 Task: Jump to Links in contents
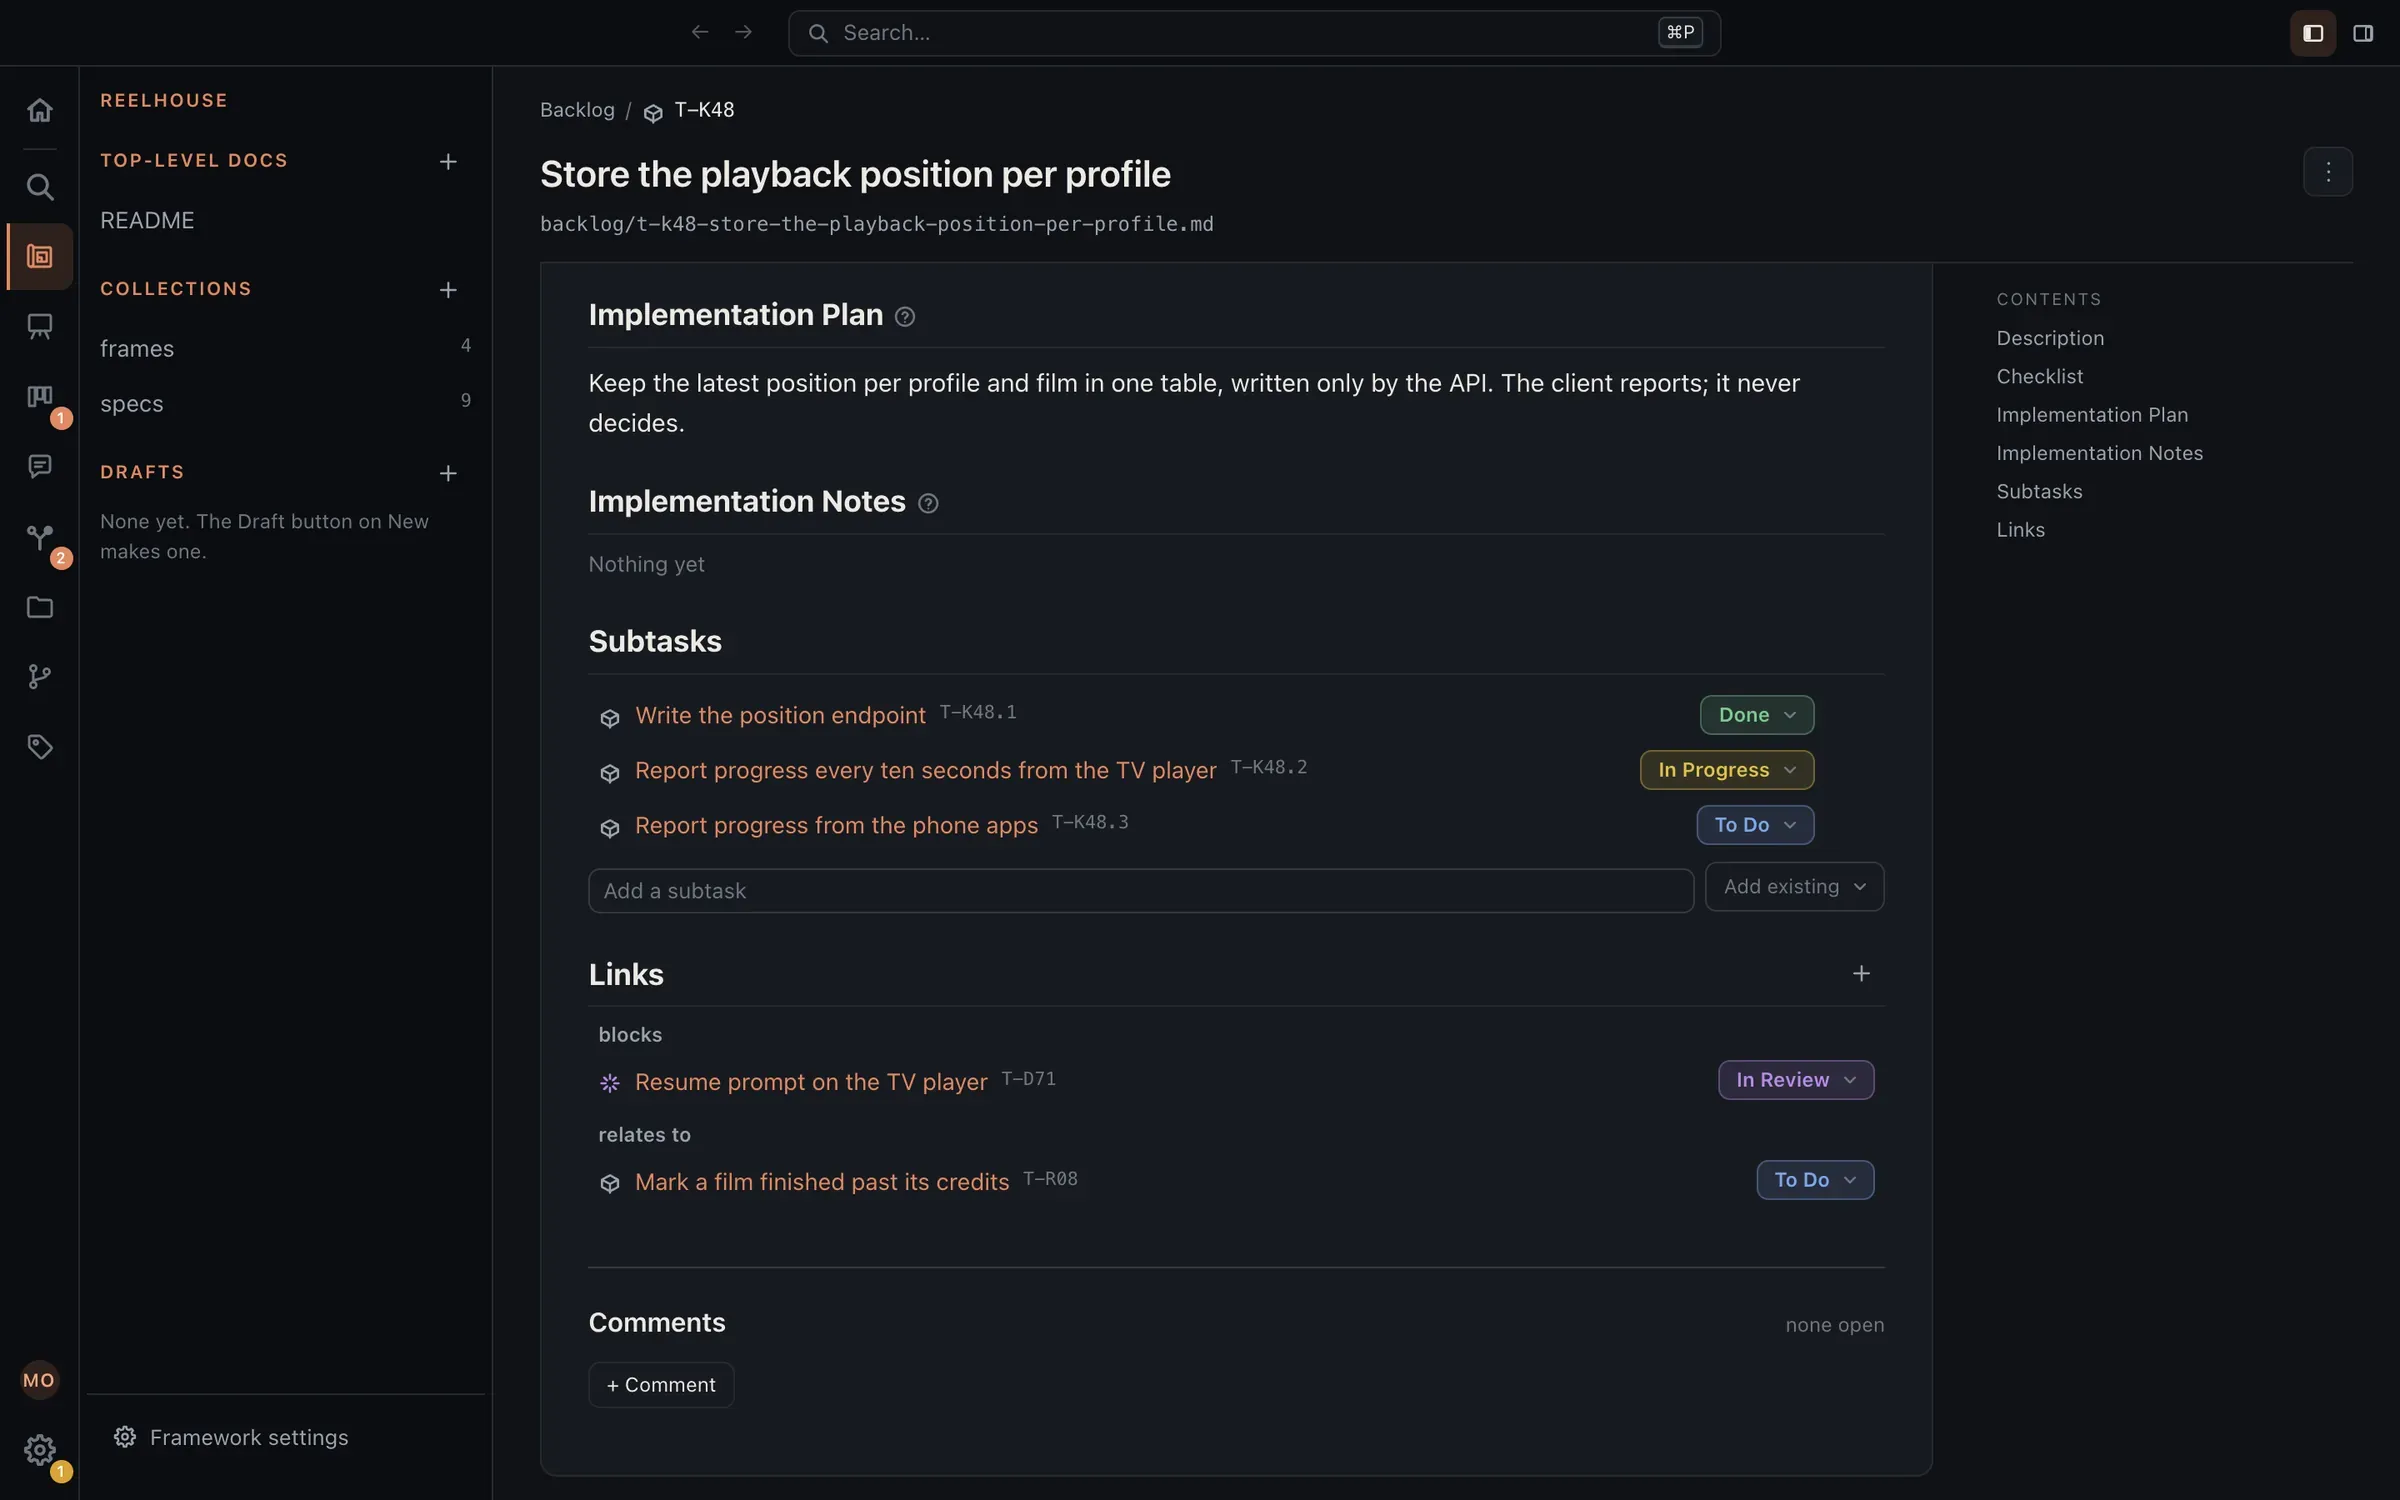pos(2020,530)
